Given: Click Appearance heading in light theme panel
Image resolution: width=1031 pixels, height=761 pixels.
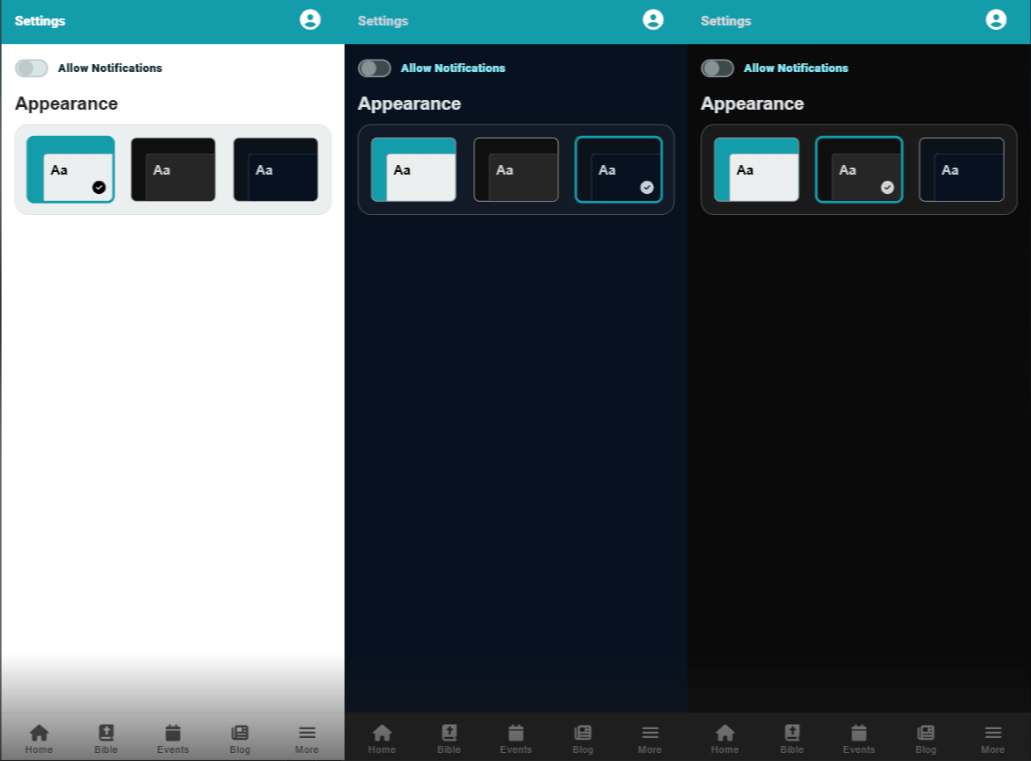Looking at the screenshot, I should pos(66,104).
